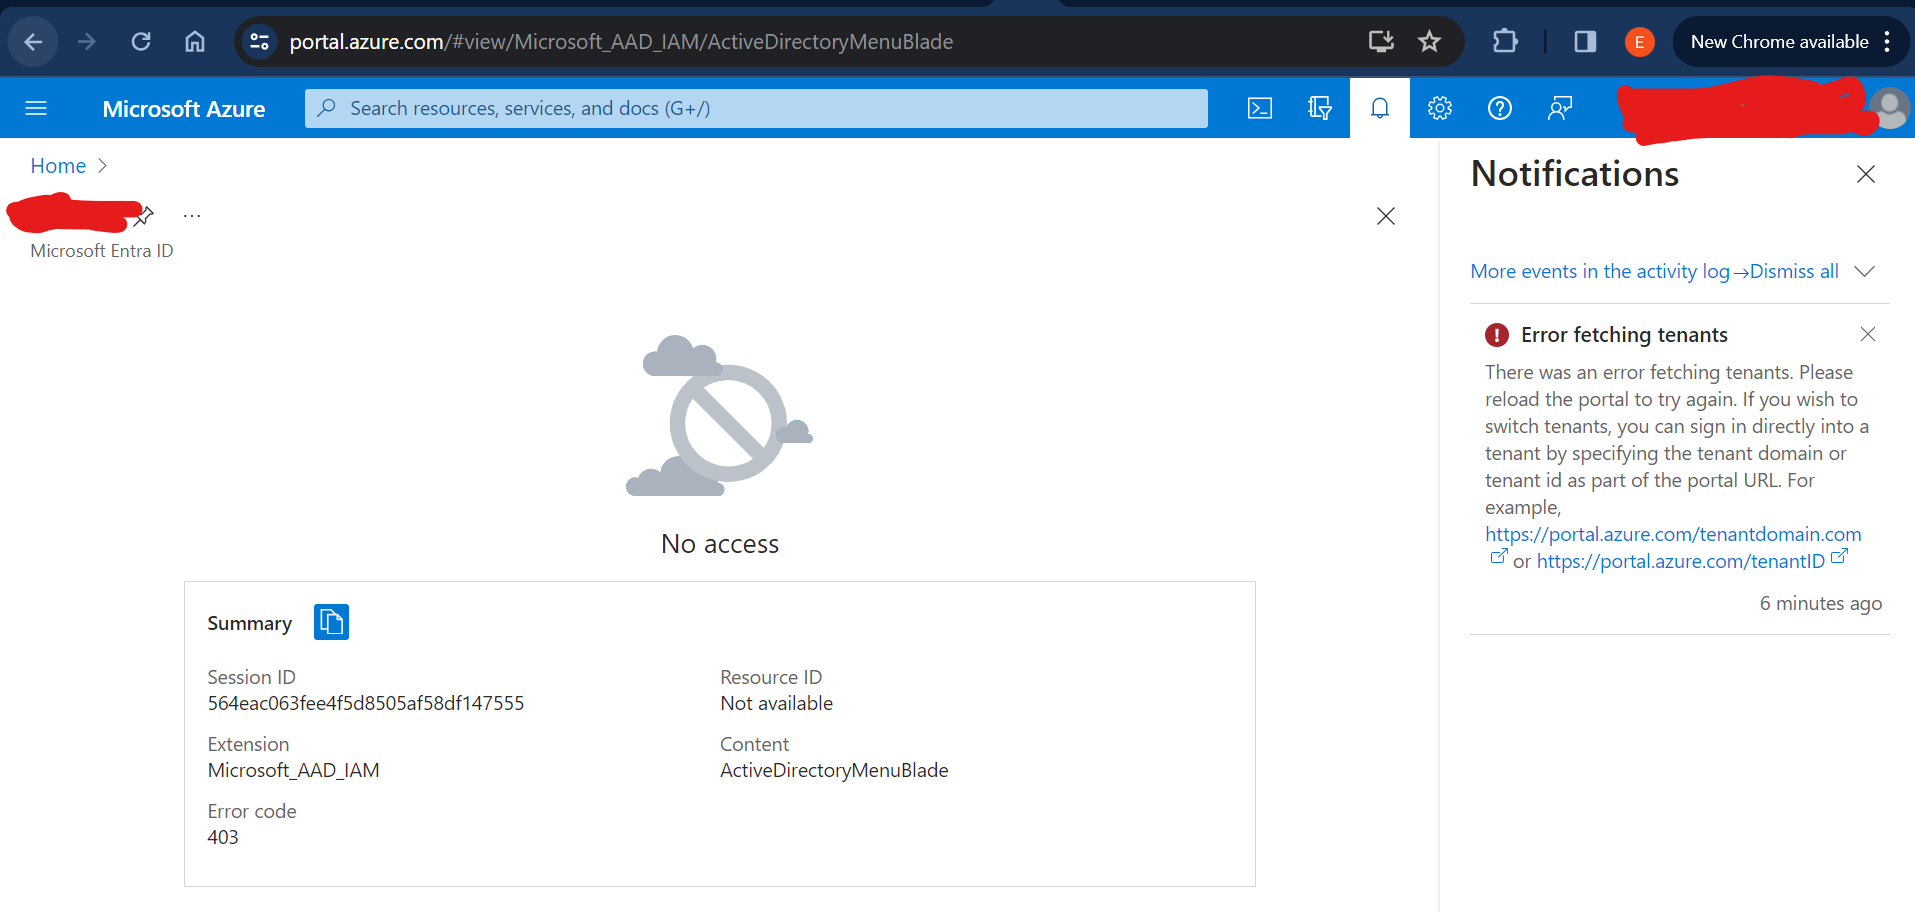
Task: Launch Cloud Shell from the top bar
Action: [1260, 108]
